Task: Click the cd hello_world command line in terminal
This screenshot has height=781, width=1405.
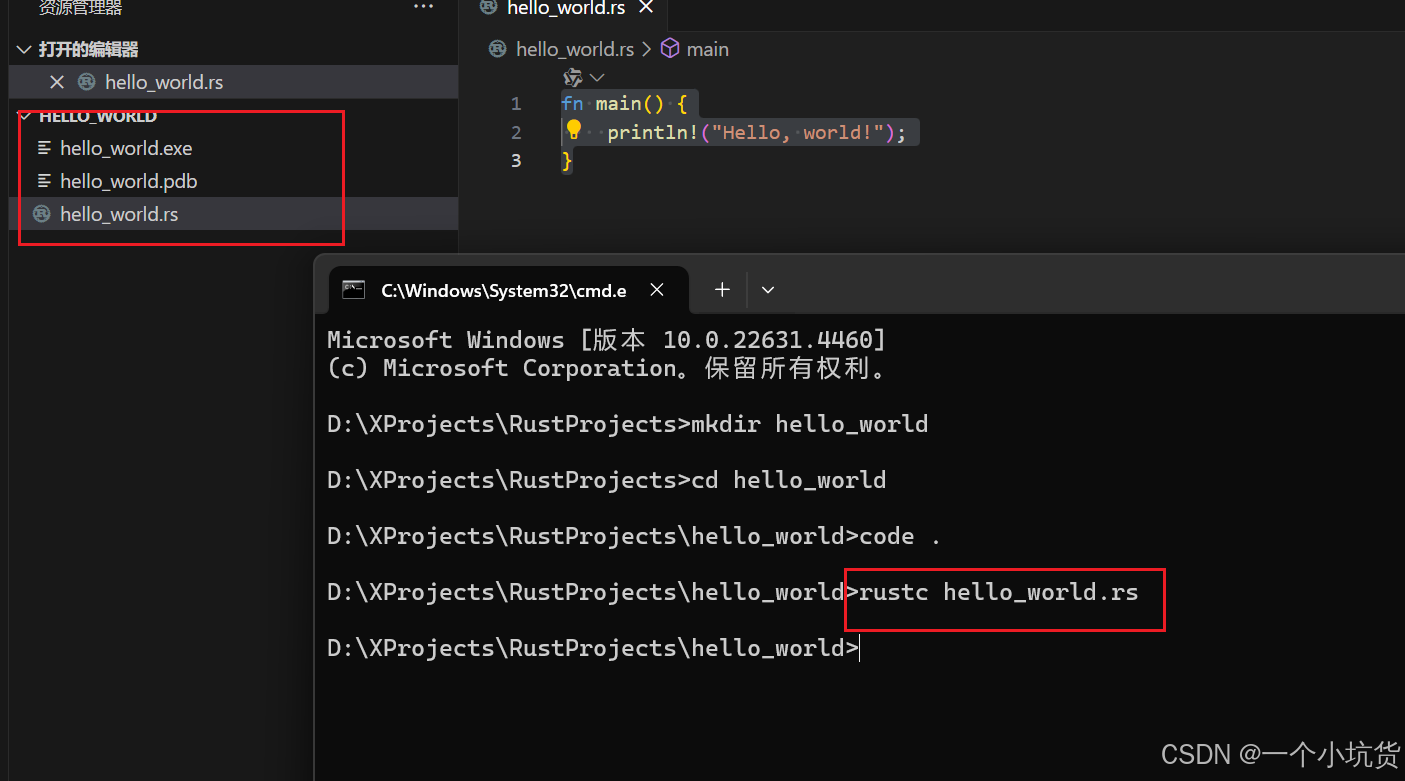Action: [x=606, y=480]
